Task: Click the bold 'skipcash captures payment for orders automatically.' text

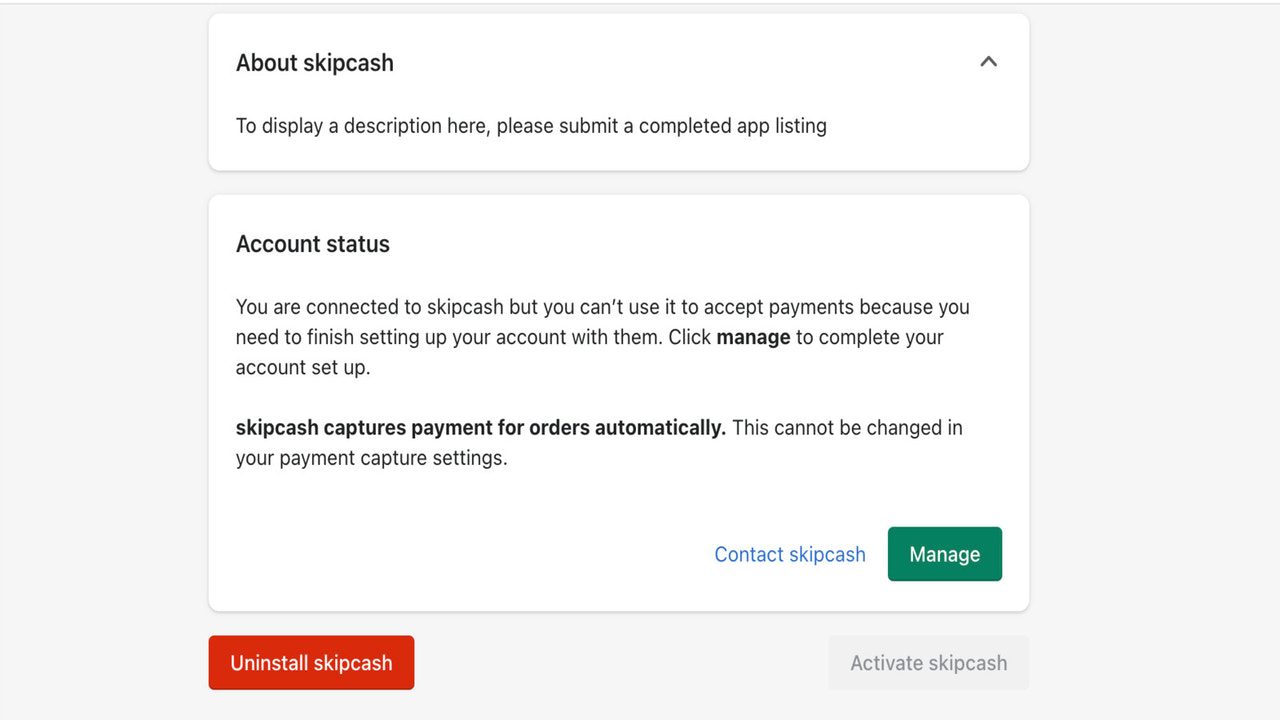Action: tap(481, 428)
